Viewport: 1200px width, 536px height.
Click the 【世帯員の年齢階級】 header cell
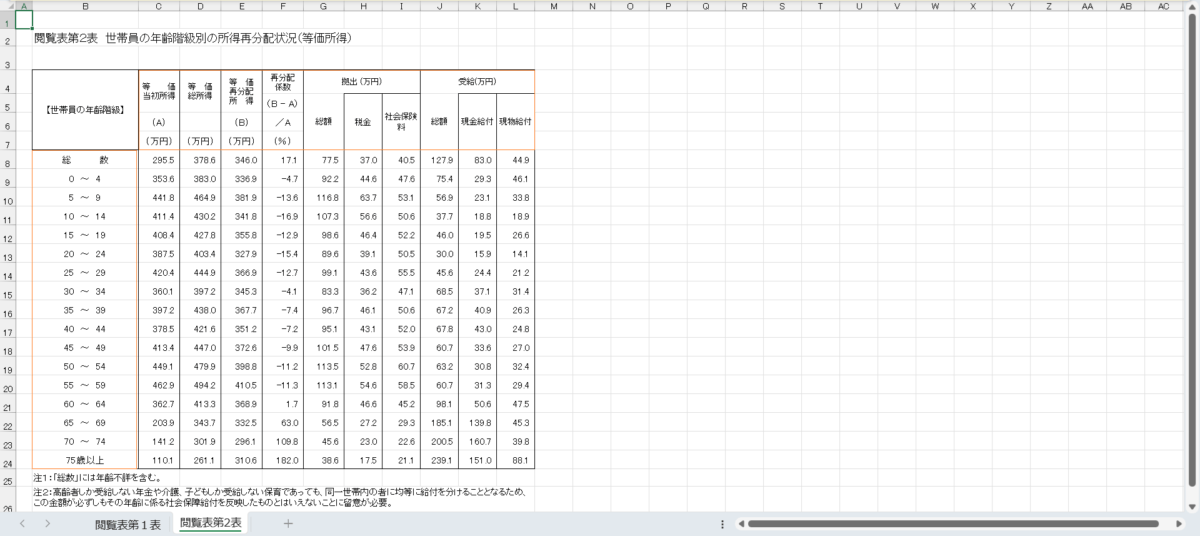pos(84,110)
